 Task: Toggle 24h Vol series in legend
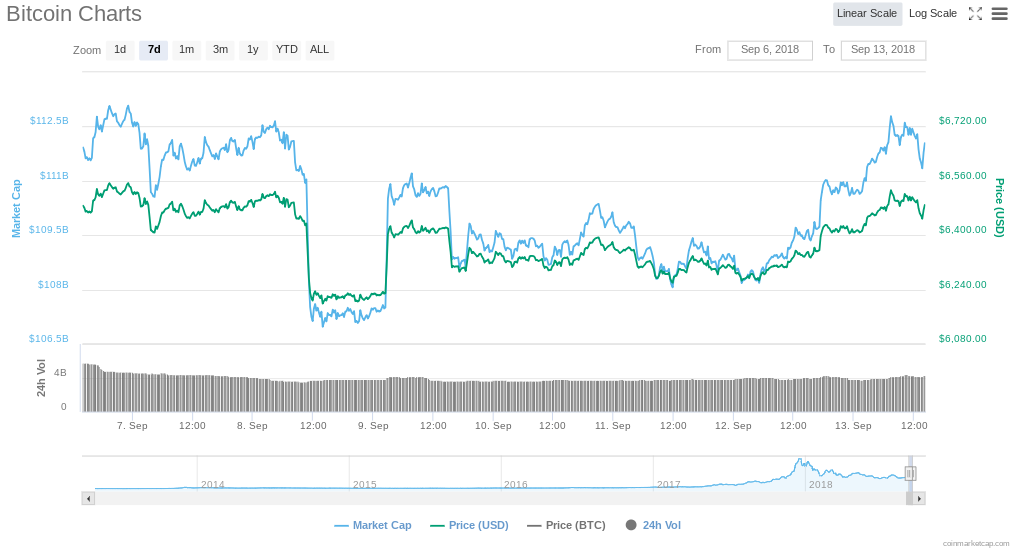tap(653, 525)
